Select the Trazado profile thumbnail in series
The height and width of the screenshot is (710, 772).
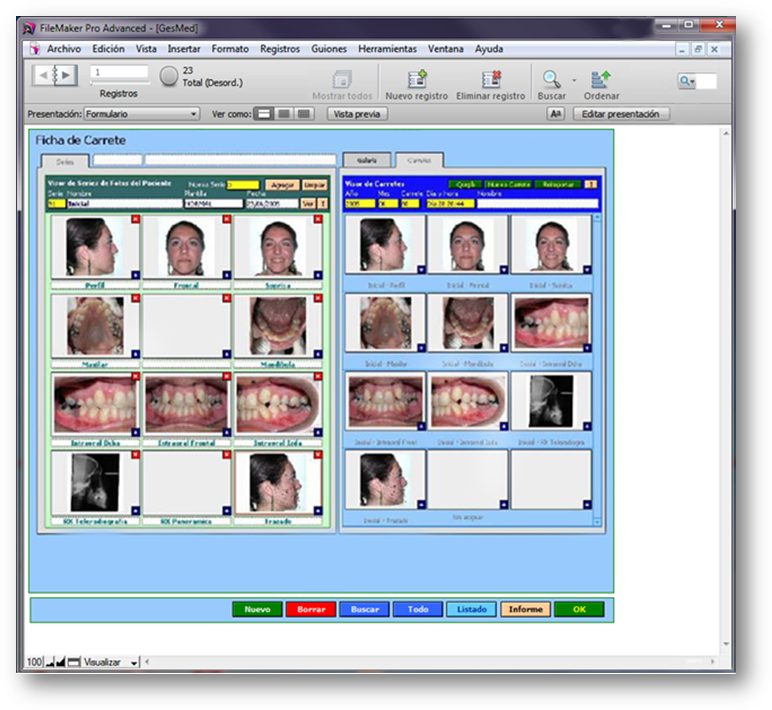point(278,483)
